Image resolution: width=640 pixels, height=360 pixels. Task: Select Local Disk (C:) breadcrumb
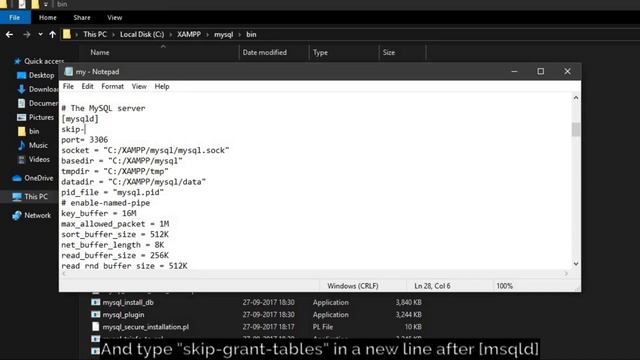point(142,35)
